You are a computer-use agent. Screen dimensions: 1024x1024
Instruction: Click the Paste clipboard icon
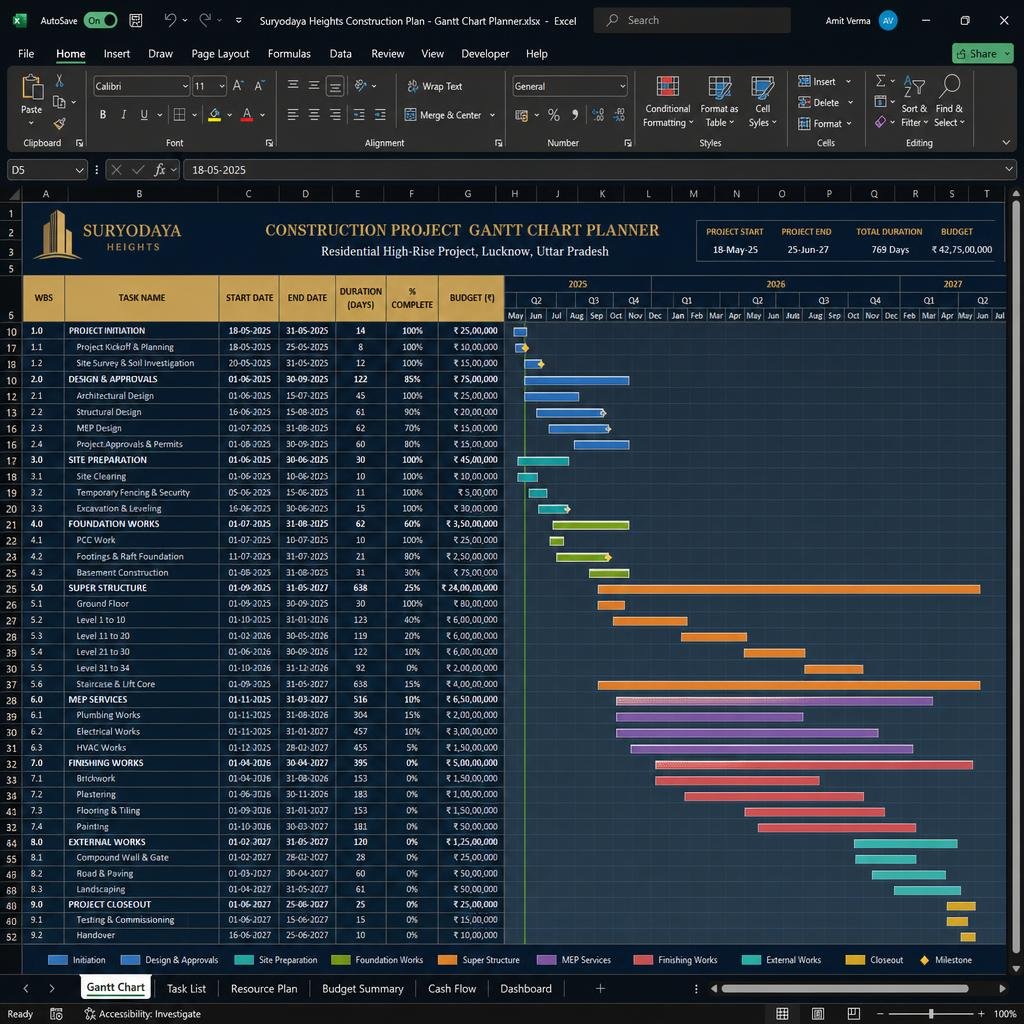31,87
